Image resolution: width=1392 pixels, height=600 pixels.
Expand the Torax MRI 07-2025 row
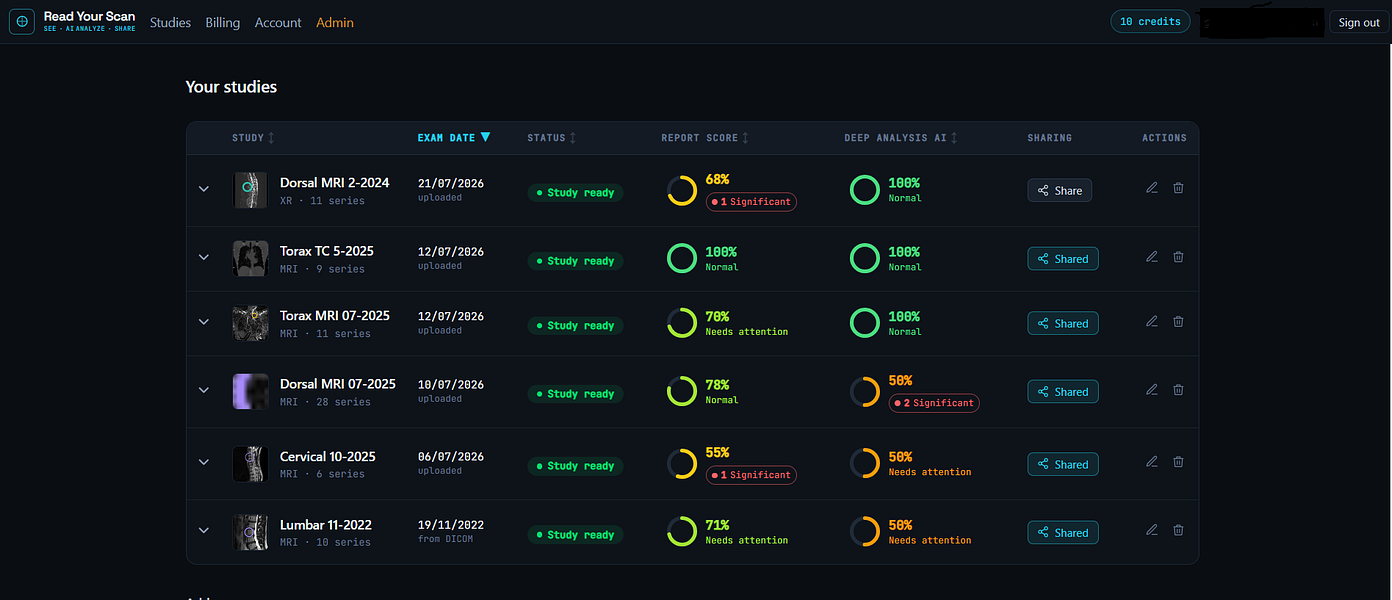[204, 322]
